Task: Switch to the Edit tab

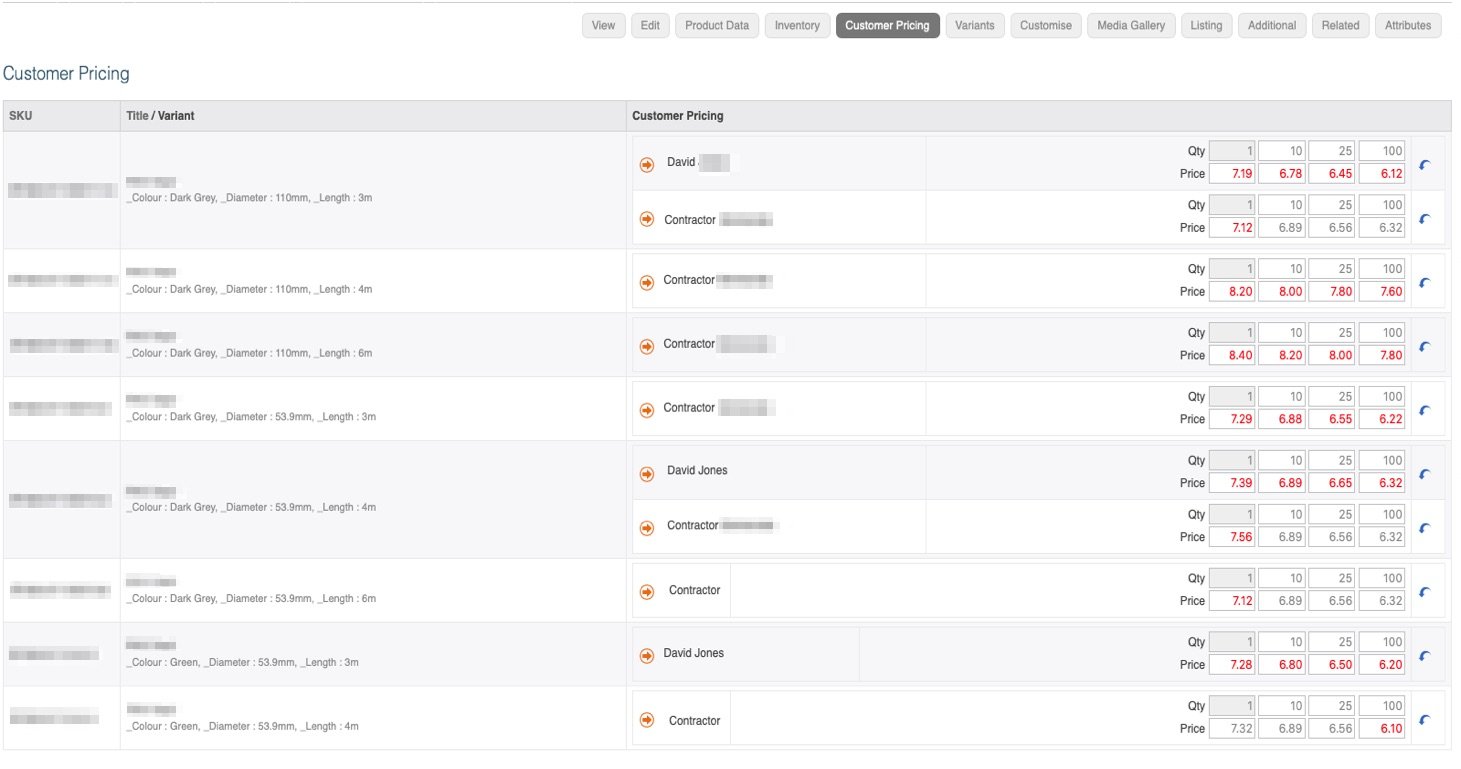Action: click(x=650, y=26)
